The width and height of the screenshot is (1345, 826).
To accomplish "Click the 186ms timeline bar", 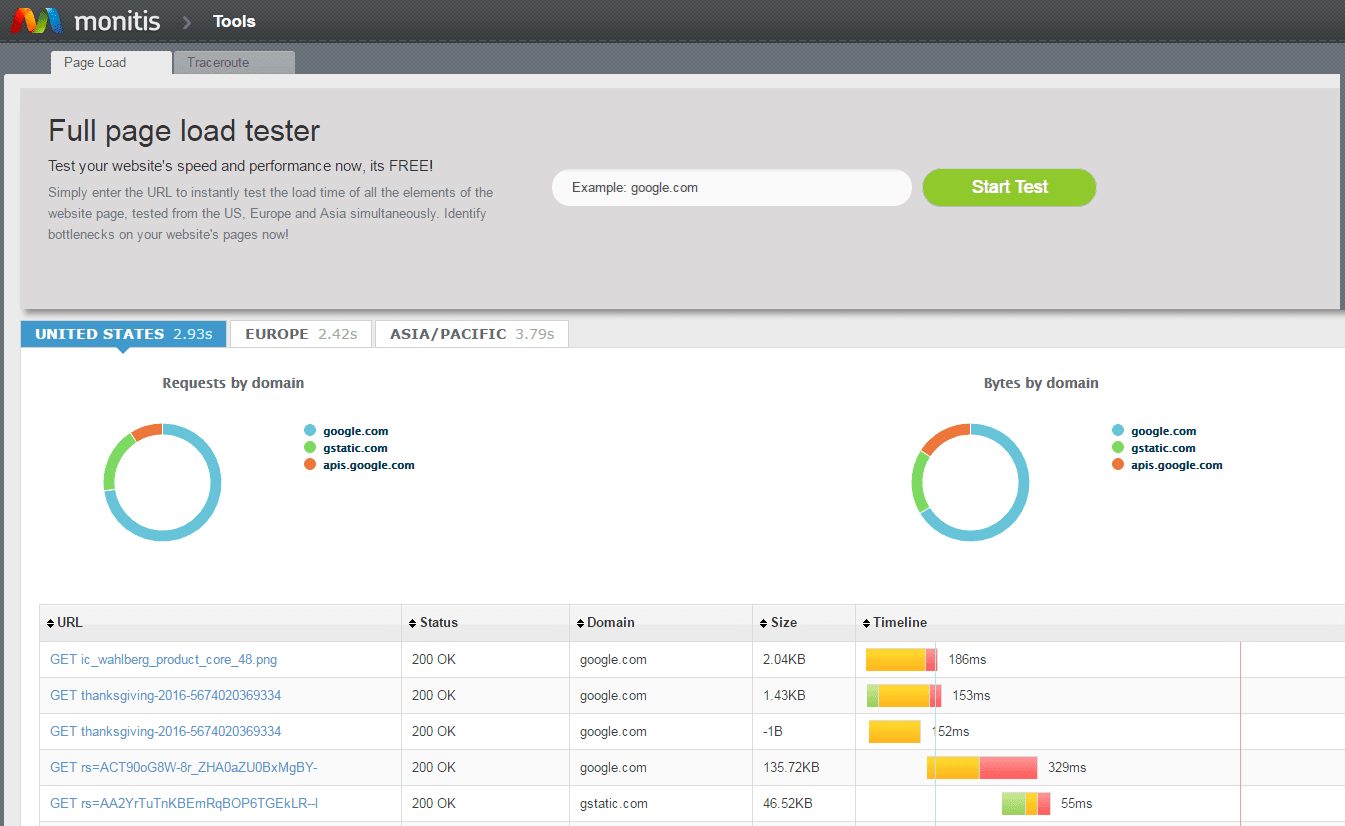I will (901, 660).
